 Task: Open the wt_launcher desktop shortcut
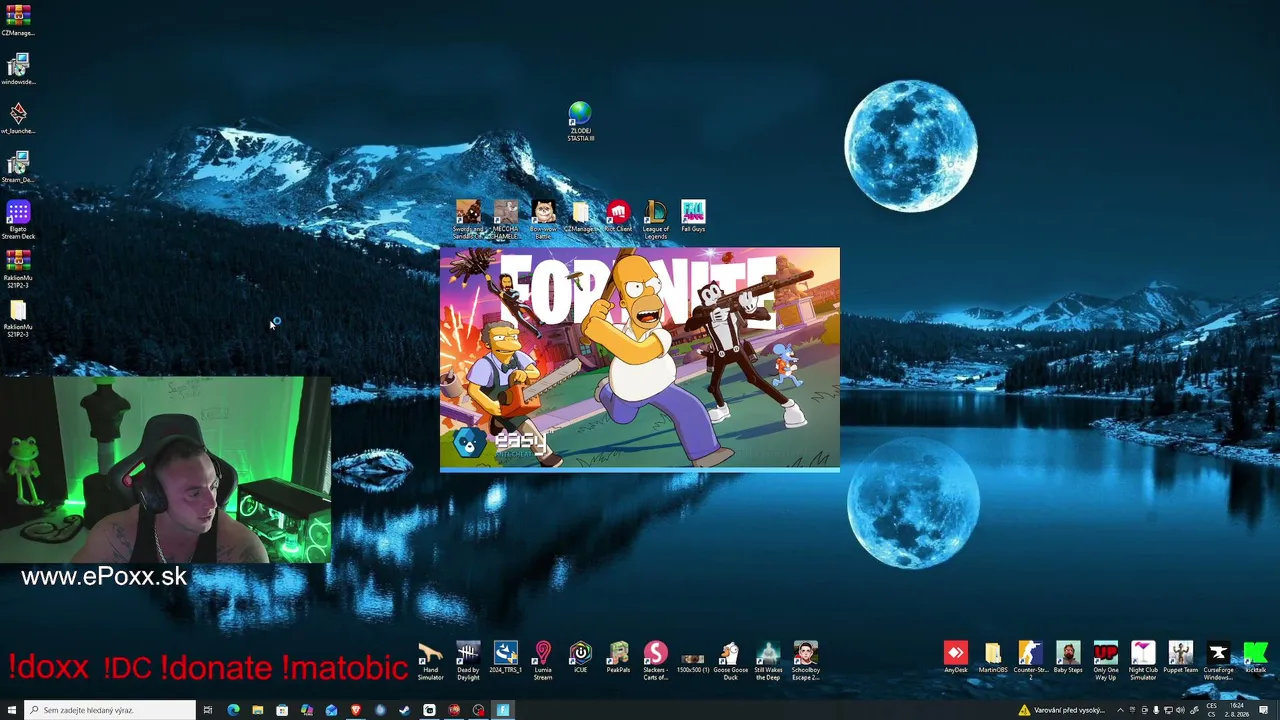(x=18, y=118)
